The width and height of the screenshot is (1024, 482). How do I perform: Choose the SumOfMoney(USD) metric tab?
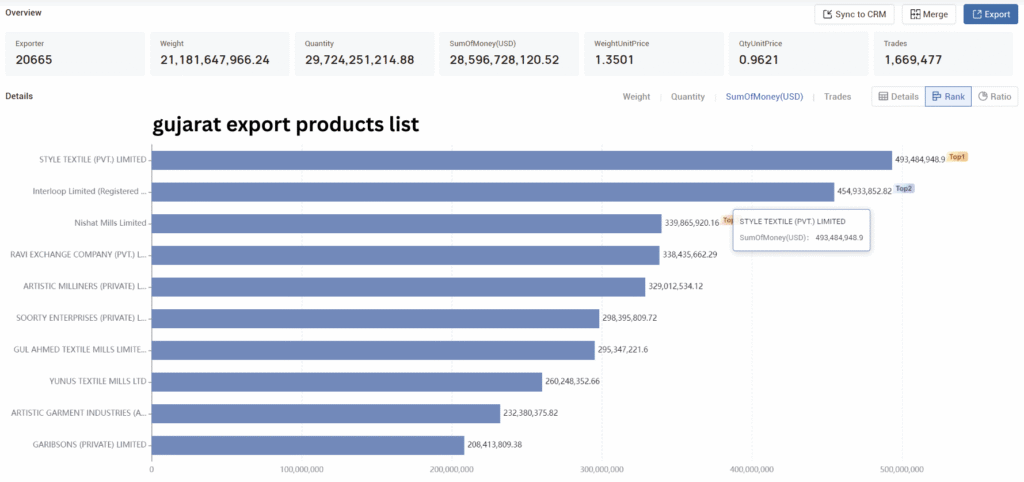point(764,97)
